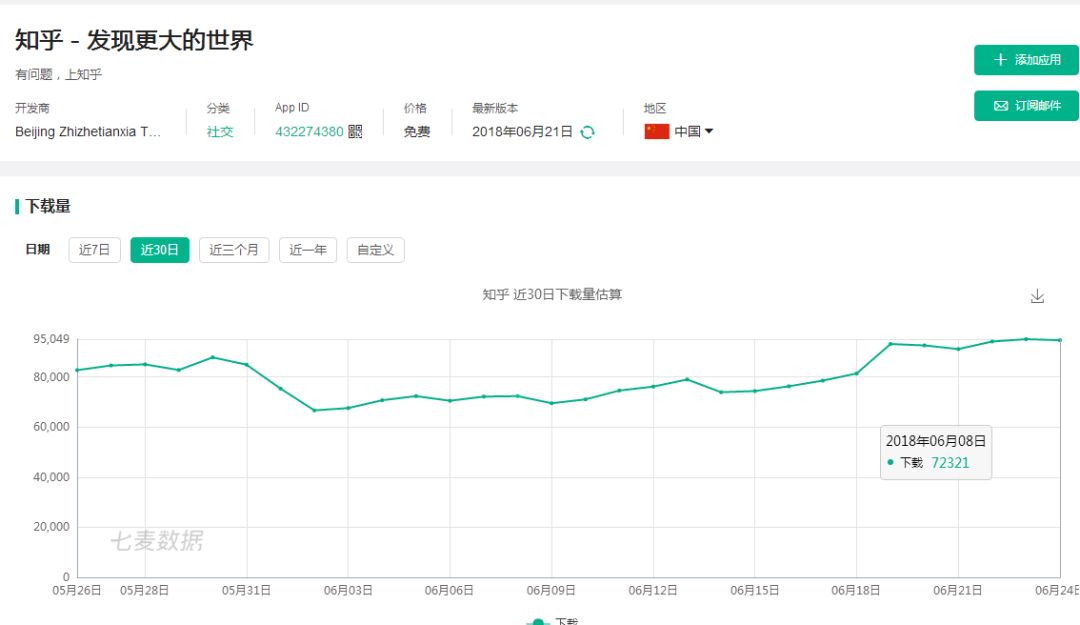Select the 近一年 date range

(x=308, y=249)
